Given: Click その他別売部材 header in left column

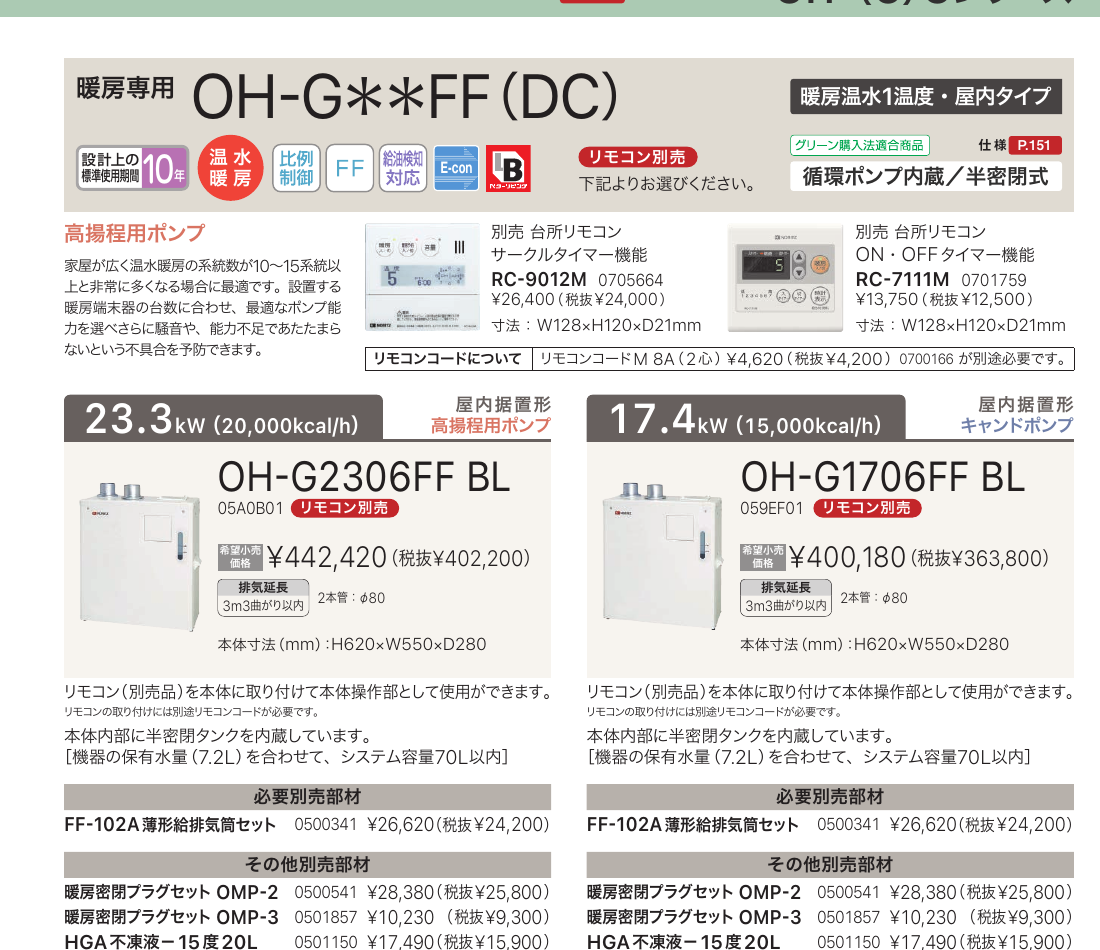Looking at the screenshot, I should 307,864.
